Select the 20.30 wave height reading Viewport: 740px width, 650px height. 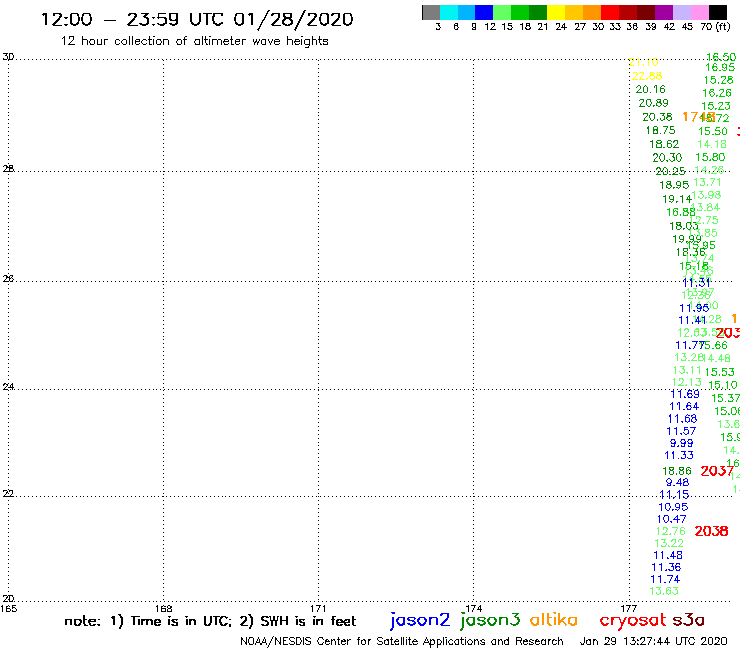[667, 158]
